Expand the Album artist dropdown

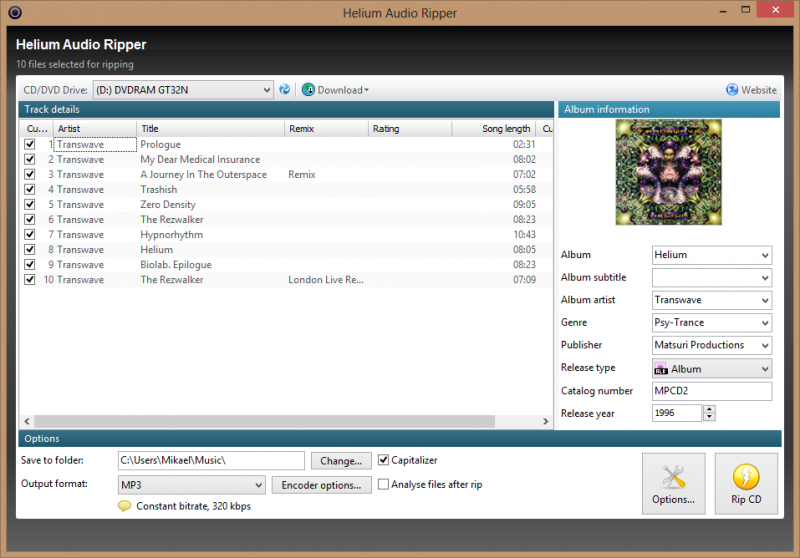[x=765, y=300]
